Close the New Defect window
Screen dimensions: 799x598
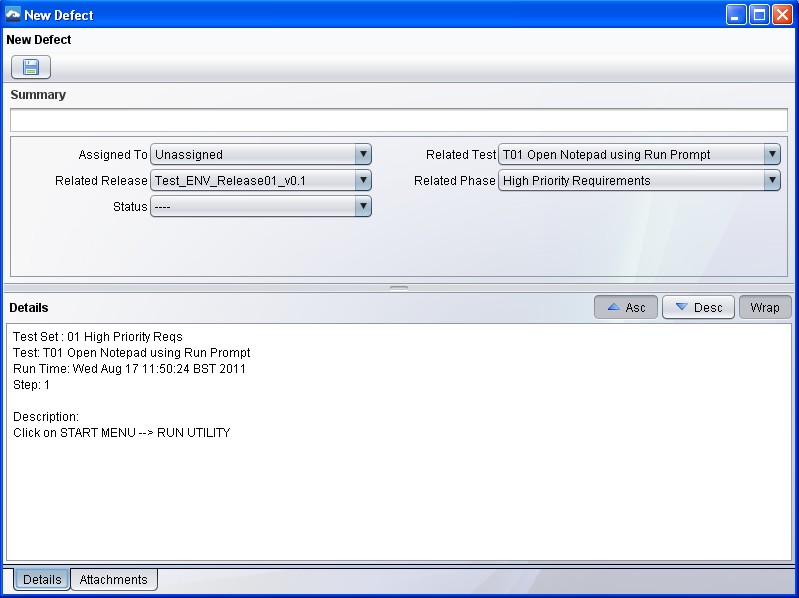click(x=782, y=15)
